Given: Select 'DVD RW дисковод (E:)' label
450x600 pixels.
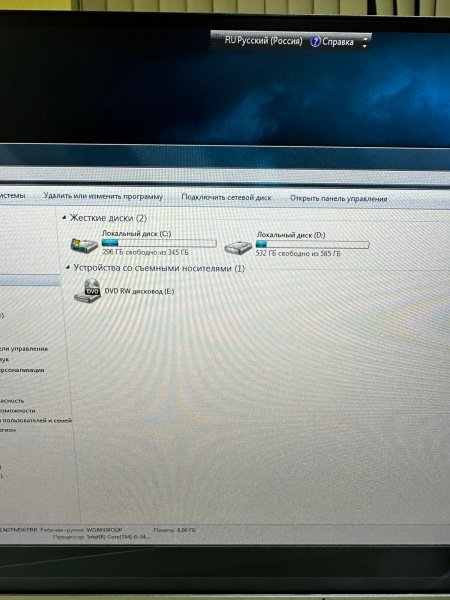Looking at the screenshot, I should pos(139,291).
